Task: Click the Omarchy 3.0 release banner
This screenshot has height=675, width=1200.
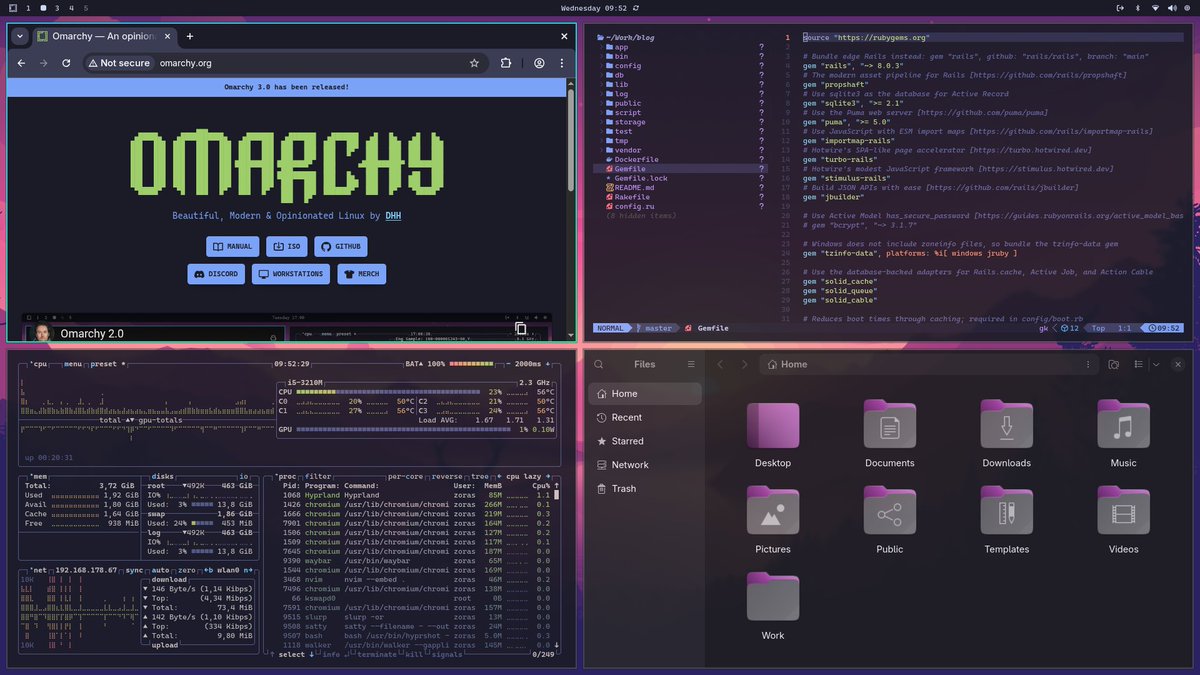Action: tap(286, 87)
